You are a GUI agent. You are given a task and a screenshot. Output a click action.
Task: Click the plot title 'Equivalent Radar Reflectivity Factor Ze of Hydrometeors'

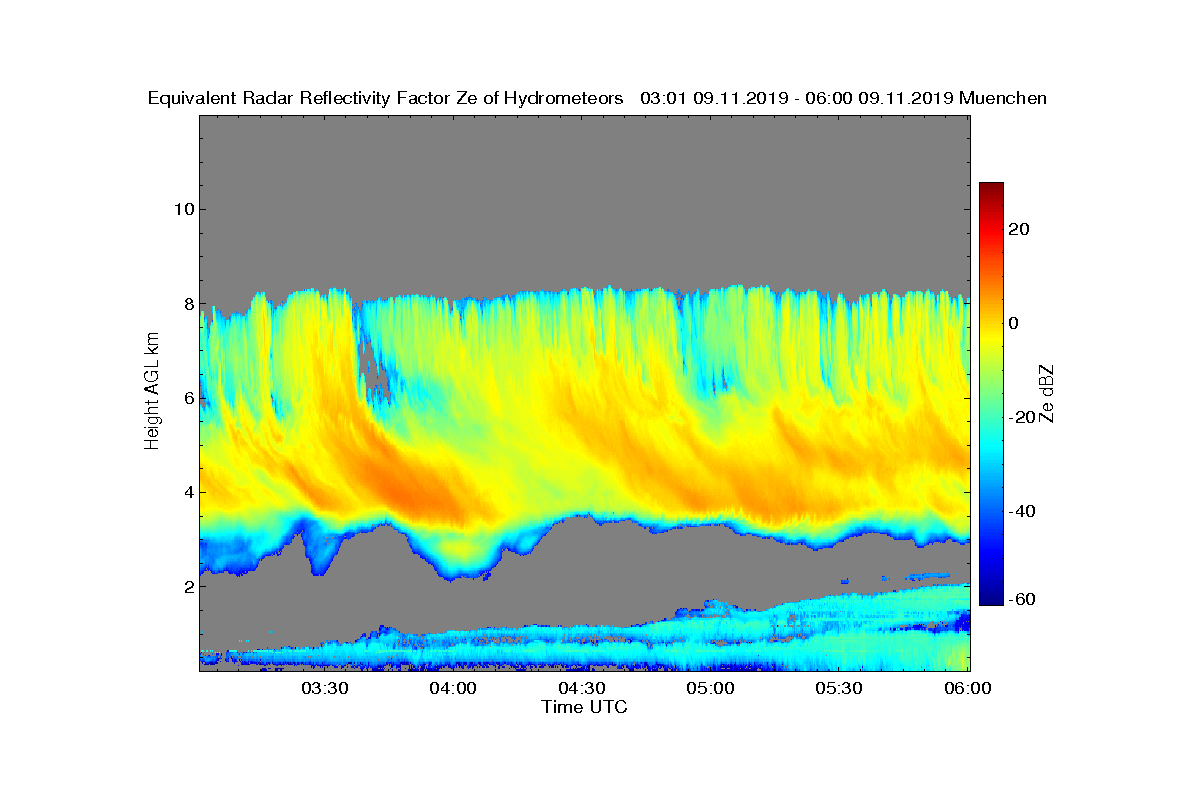click(386, 98)
